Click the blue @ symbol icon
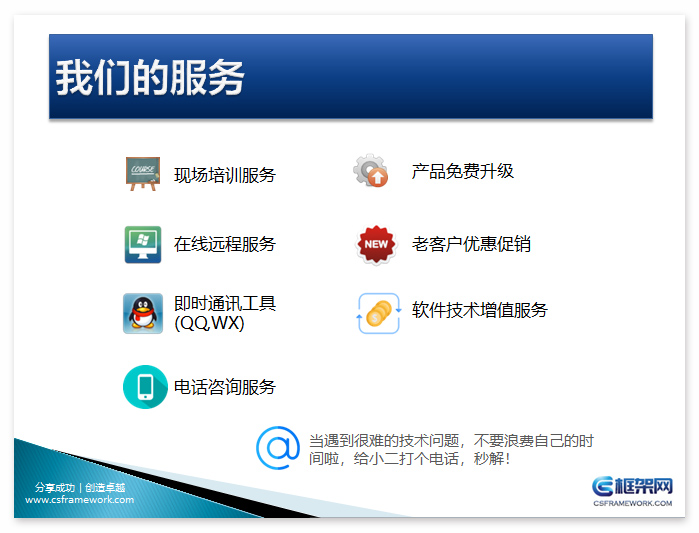This screenshot has width=699, height=533. tap(278, 448)
